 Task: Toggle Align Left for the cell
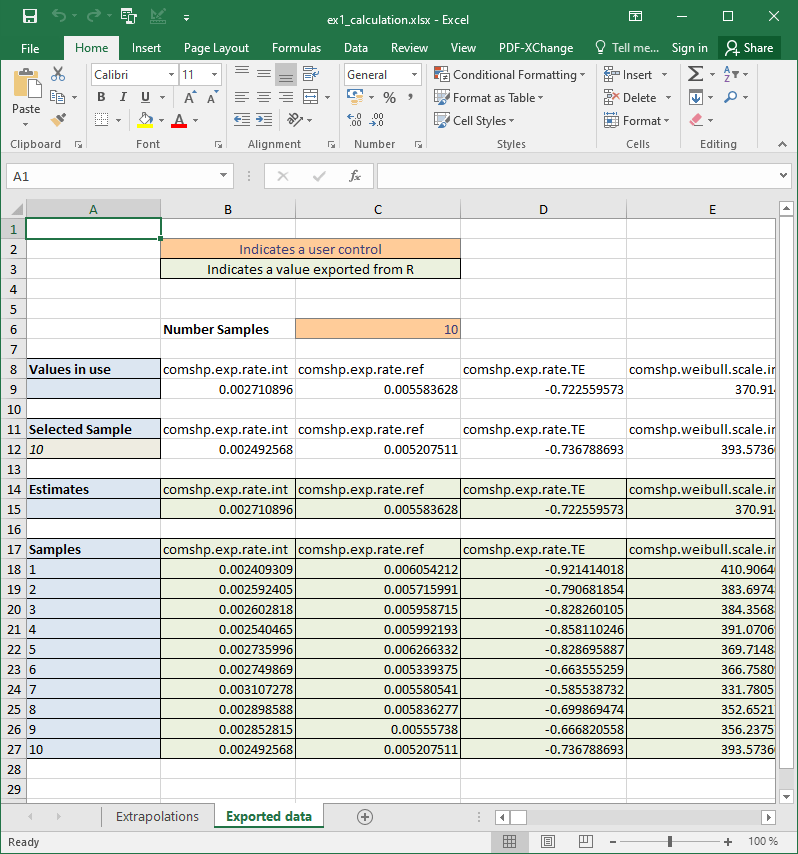pos(242,97)
